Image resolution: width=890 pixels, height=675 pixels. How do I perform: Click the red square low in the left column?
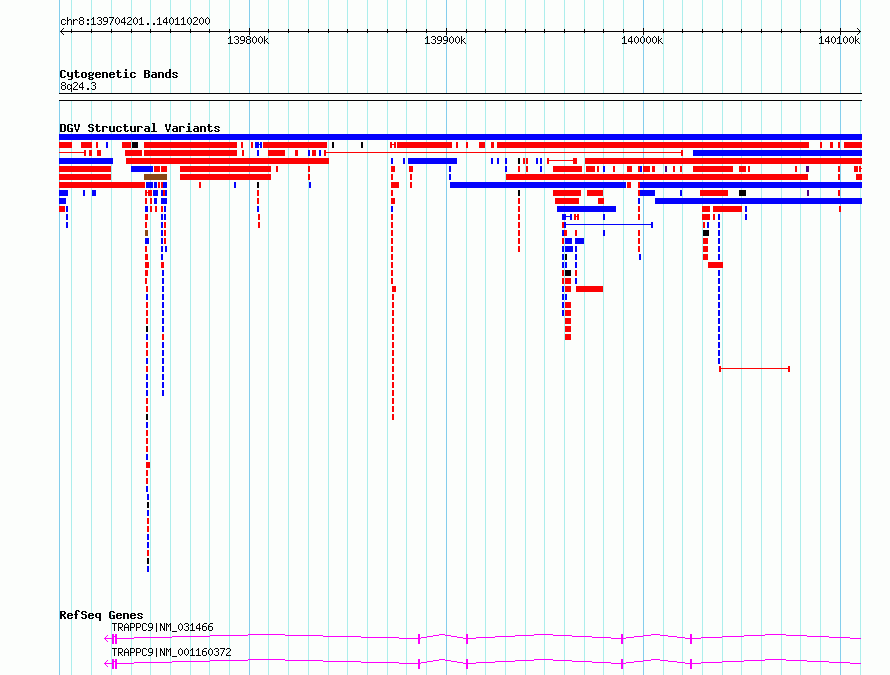[x=148, y=465]
